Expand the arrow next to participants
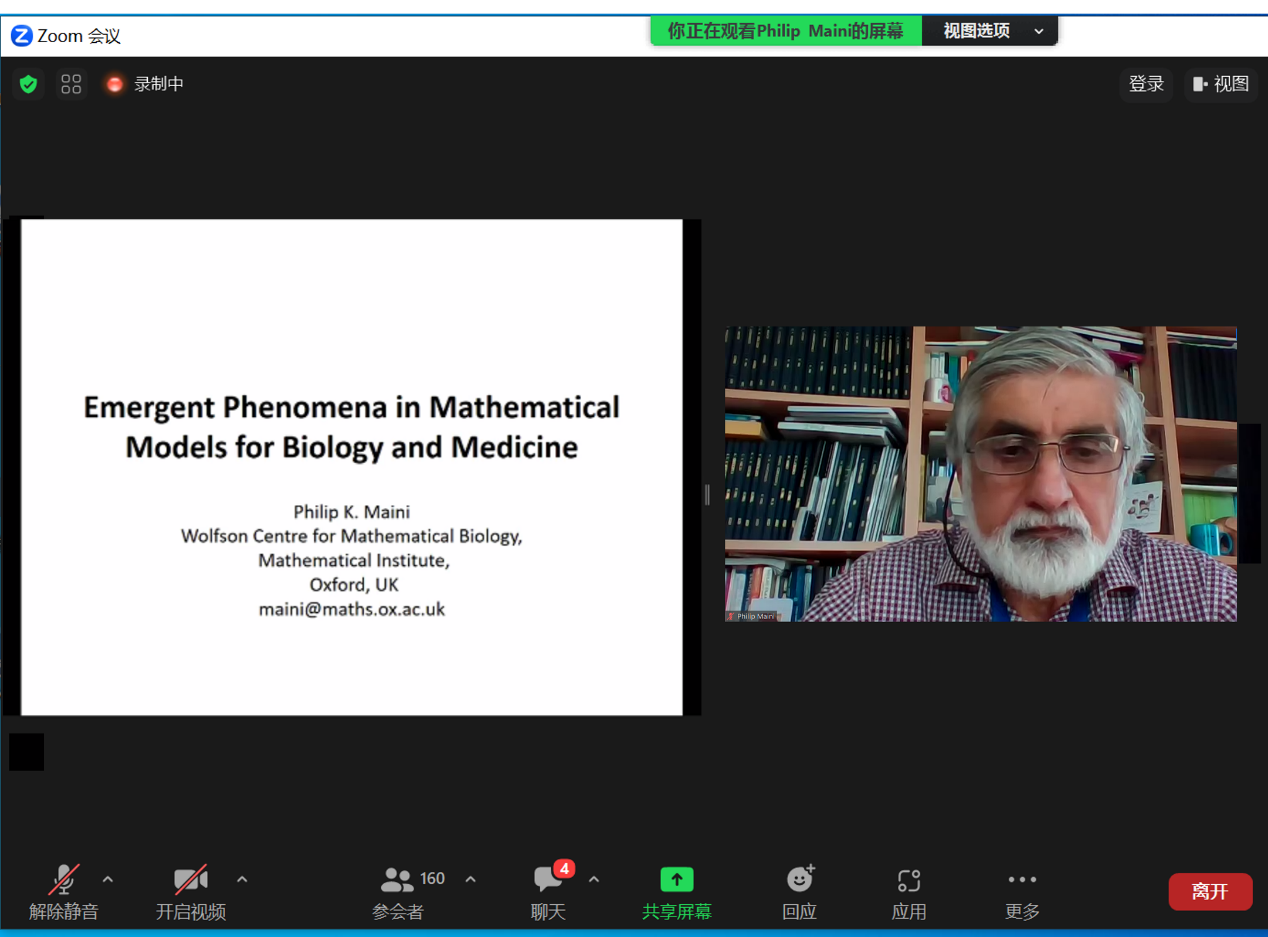Viewport: 1268px width, 937px height. pyautogui.click(x=471, y=879)
